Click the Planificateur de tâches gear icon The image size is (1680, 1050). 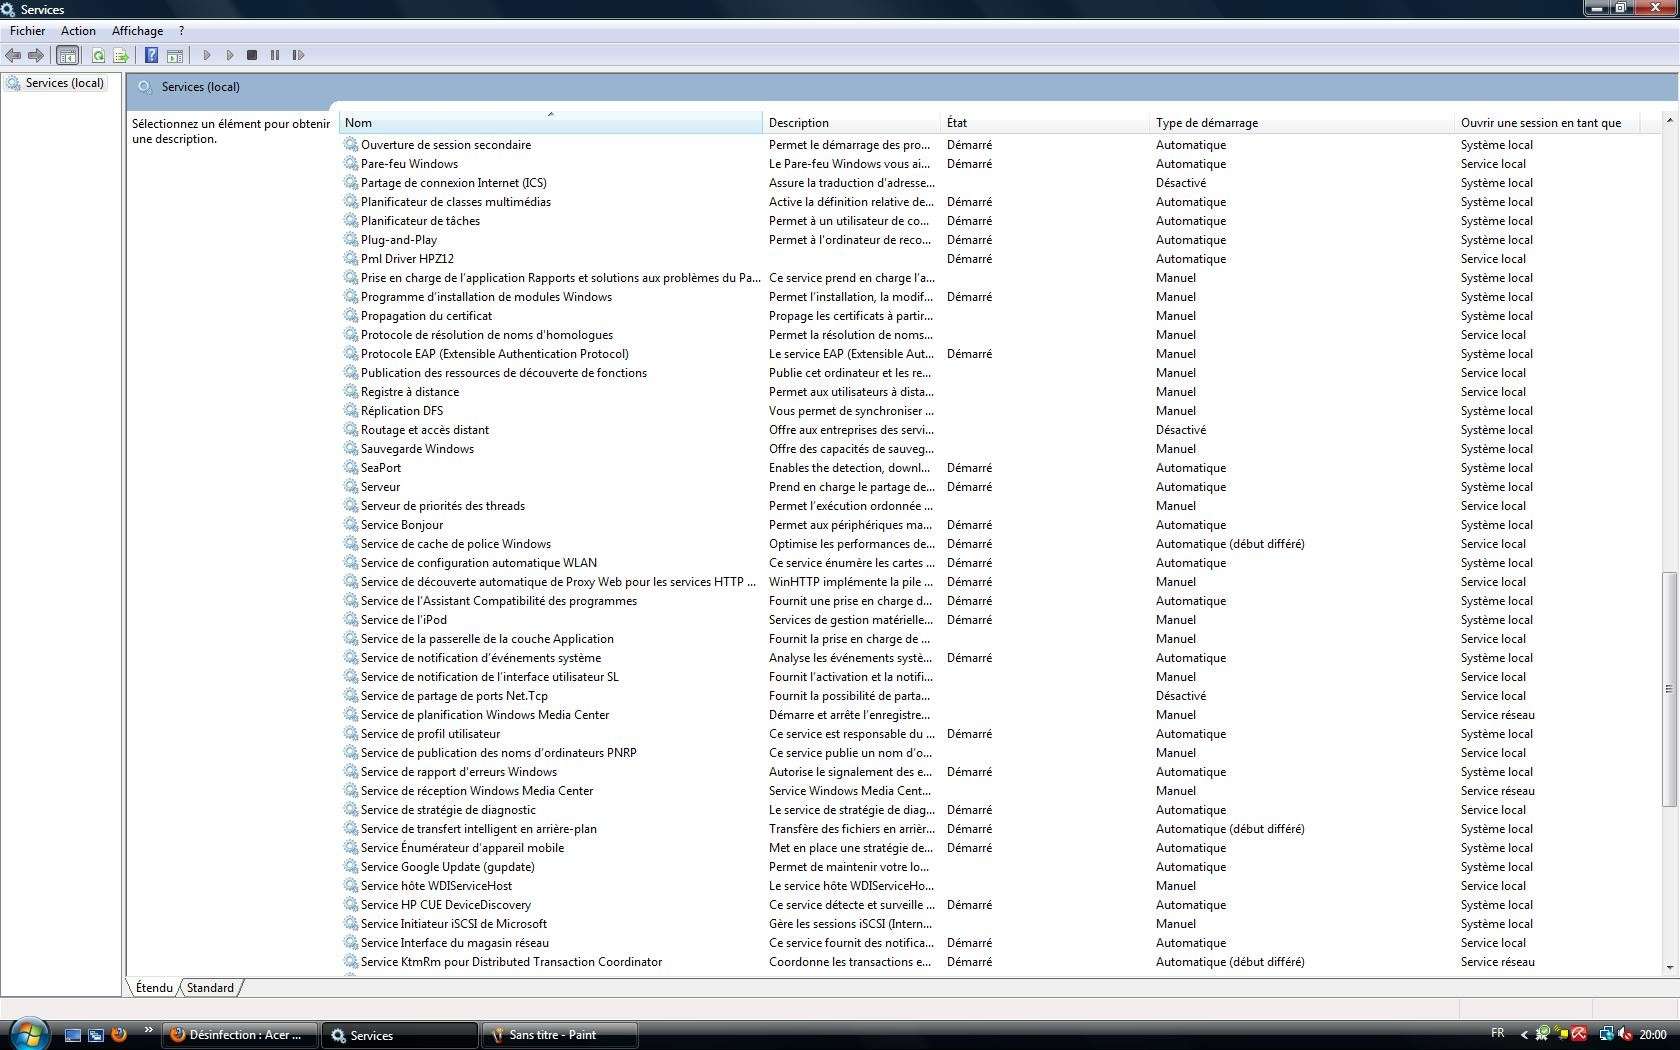(351, 221)
